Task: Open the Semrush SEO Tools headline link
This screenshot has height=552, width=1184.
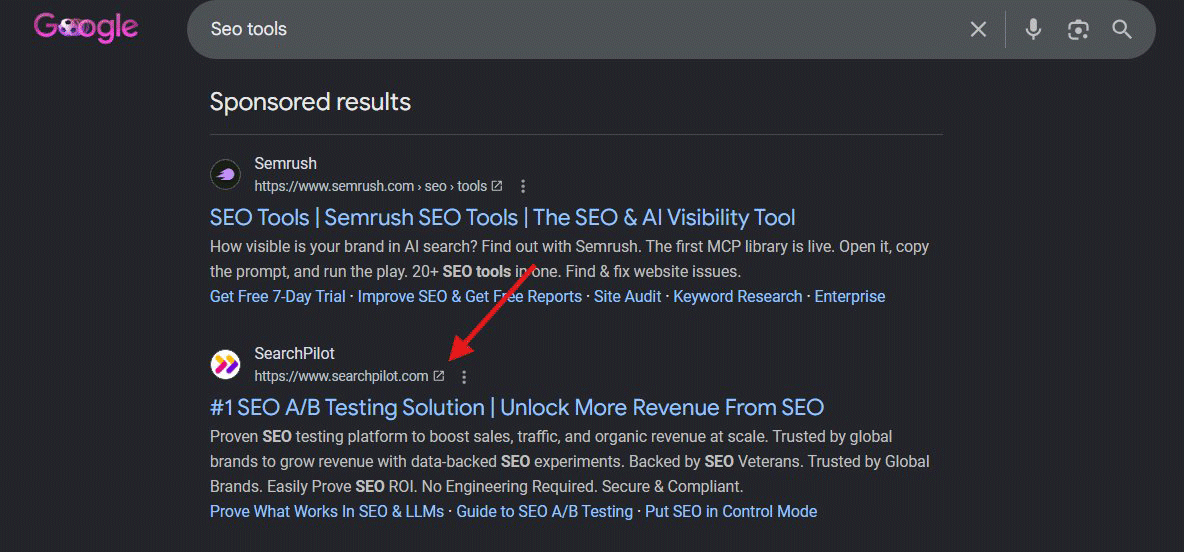Action: 502,218
